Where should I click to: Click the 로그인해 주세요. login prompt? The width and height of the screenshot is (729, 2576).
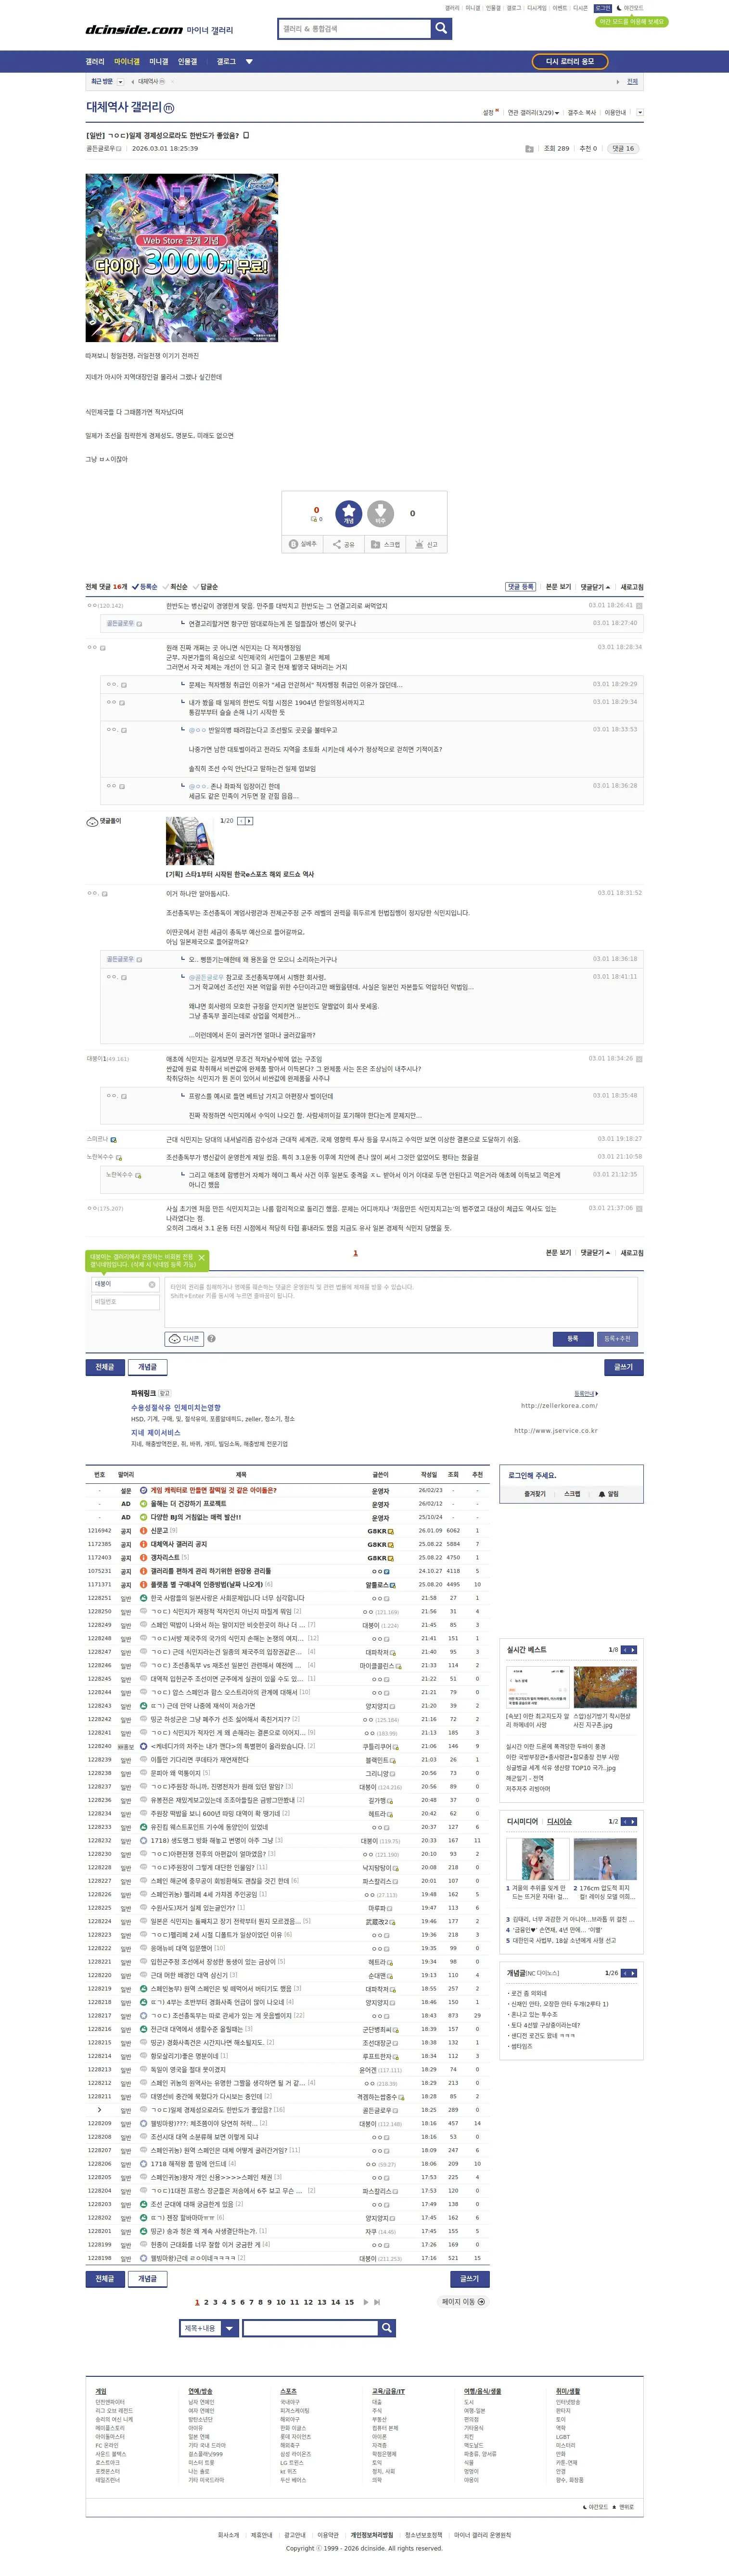point(532,1475)
